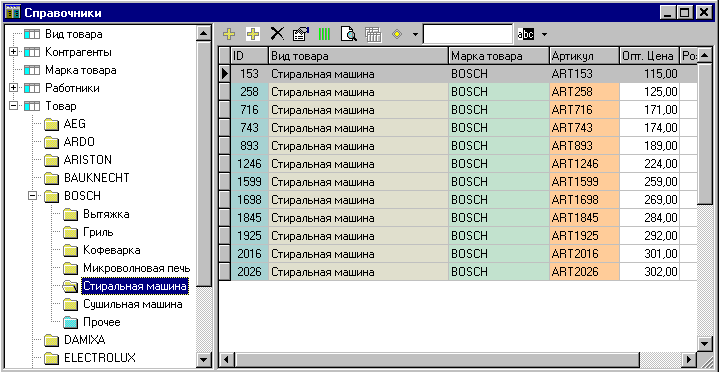719x372 pixels.
Task: Delete record using the black X icon
Action: click(x=277, y=34)
